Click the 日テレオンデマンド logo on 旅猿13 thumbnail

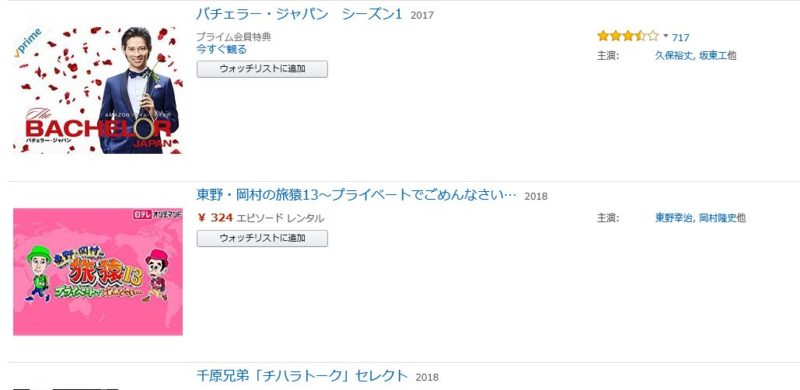(157, 215)
